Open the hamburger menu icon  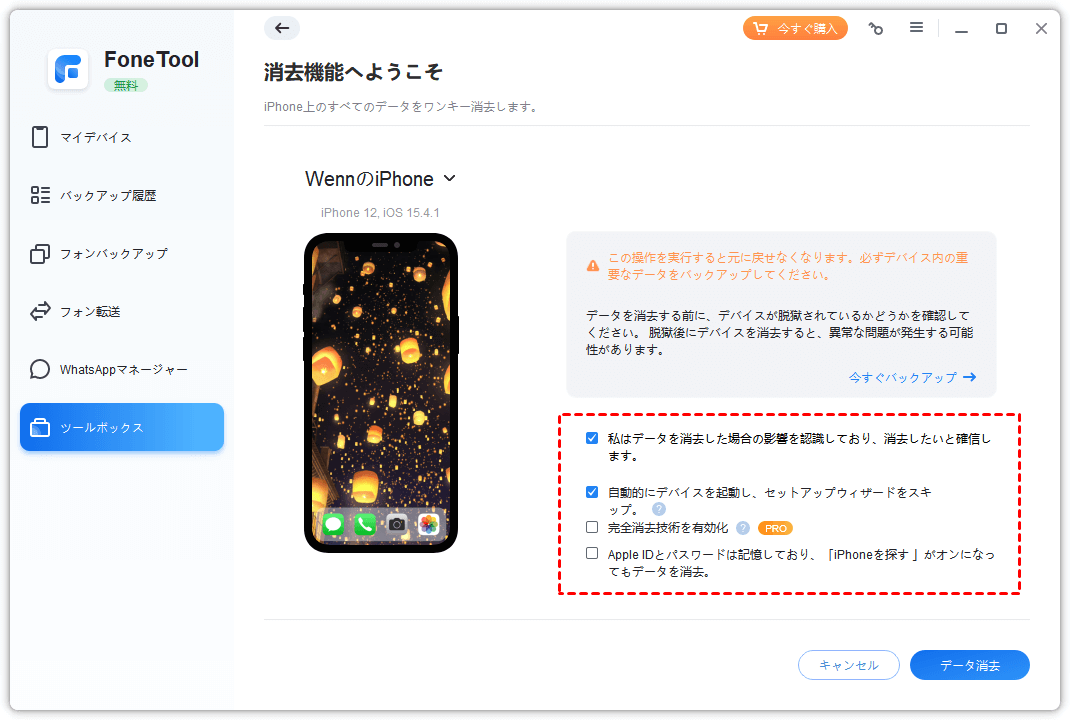[x=916, y=27]
